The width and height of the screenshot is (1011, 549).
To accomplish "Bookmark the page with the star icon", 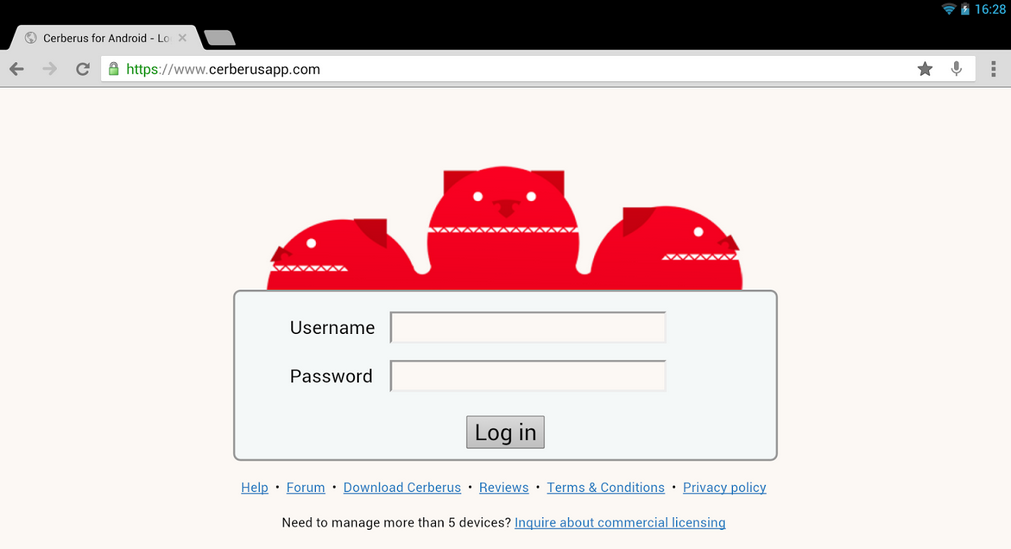I will pyautogui.click(x=925, y=69).
